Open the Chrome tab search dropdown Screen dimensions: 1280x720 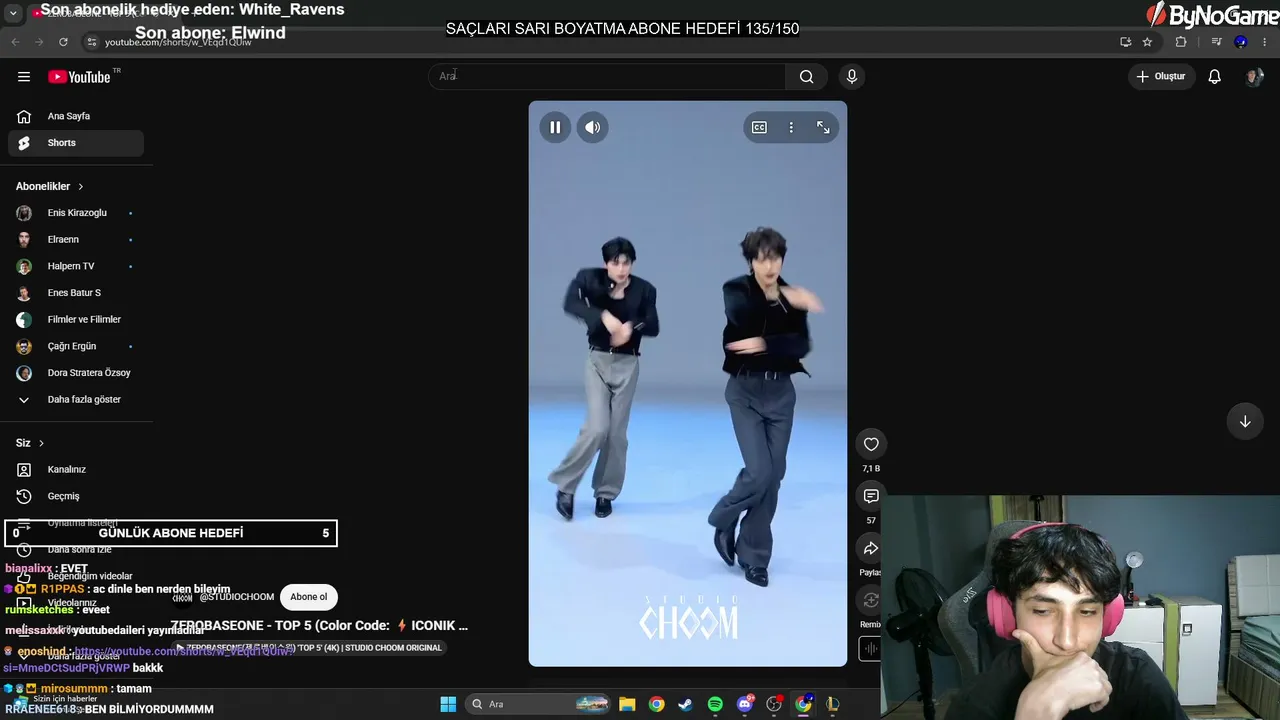coord(13,14)
